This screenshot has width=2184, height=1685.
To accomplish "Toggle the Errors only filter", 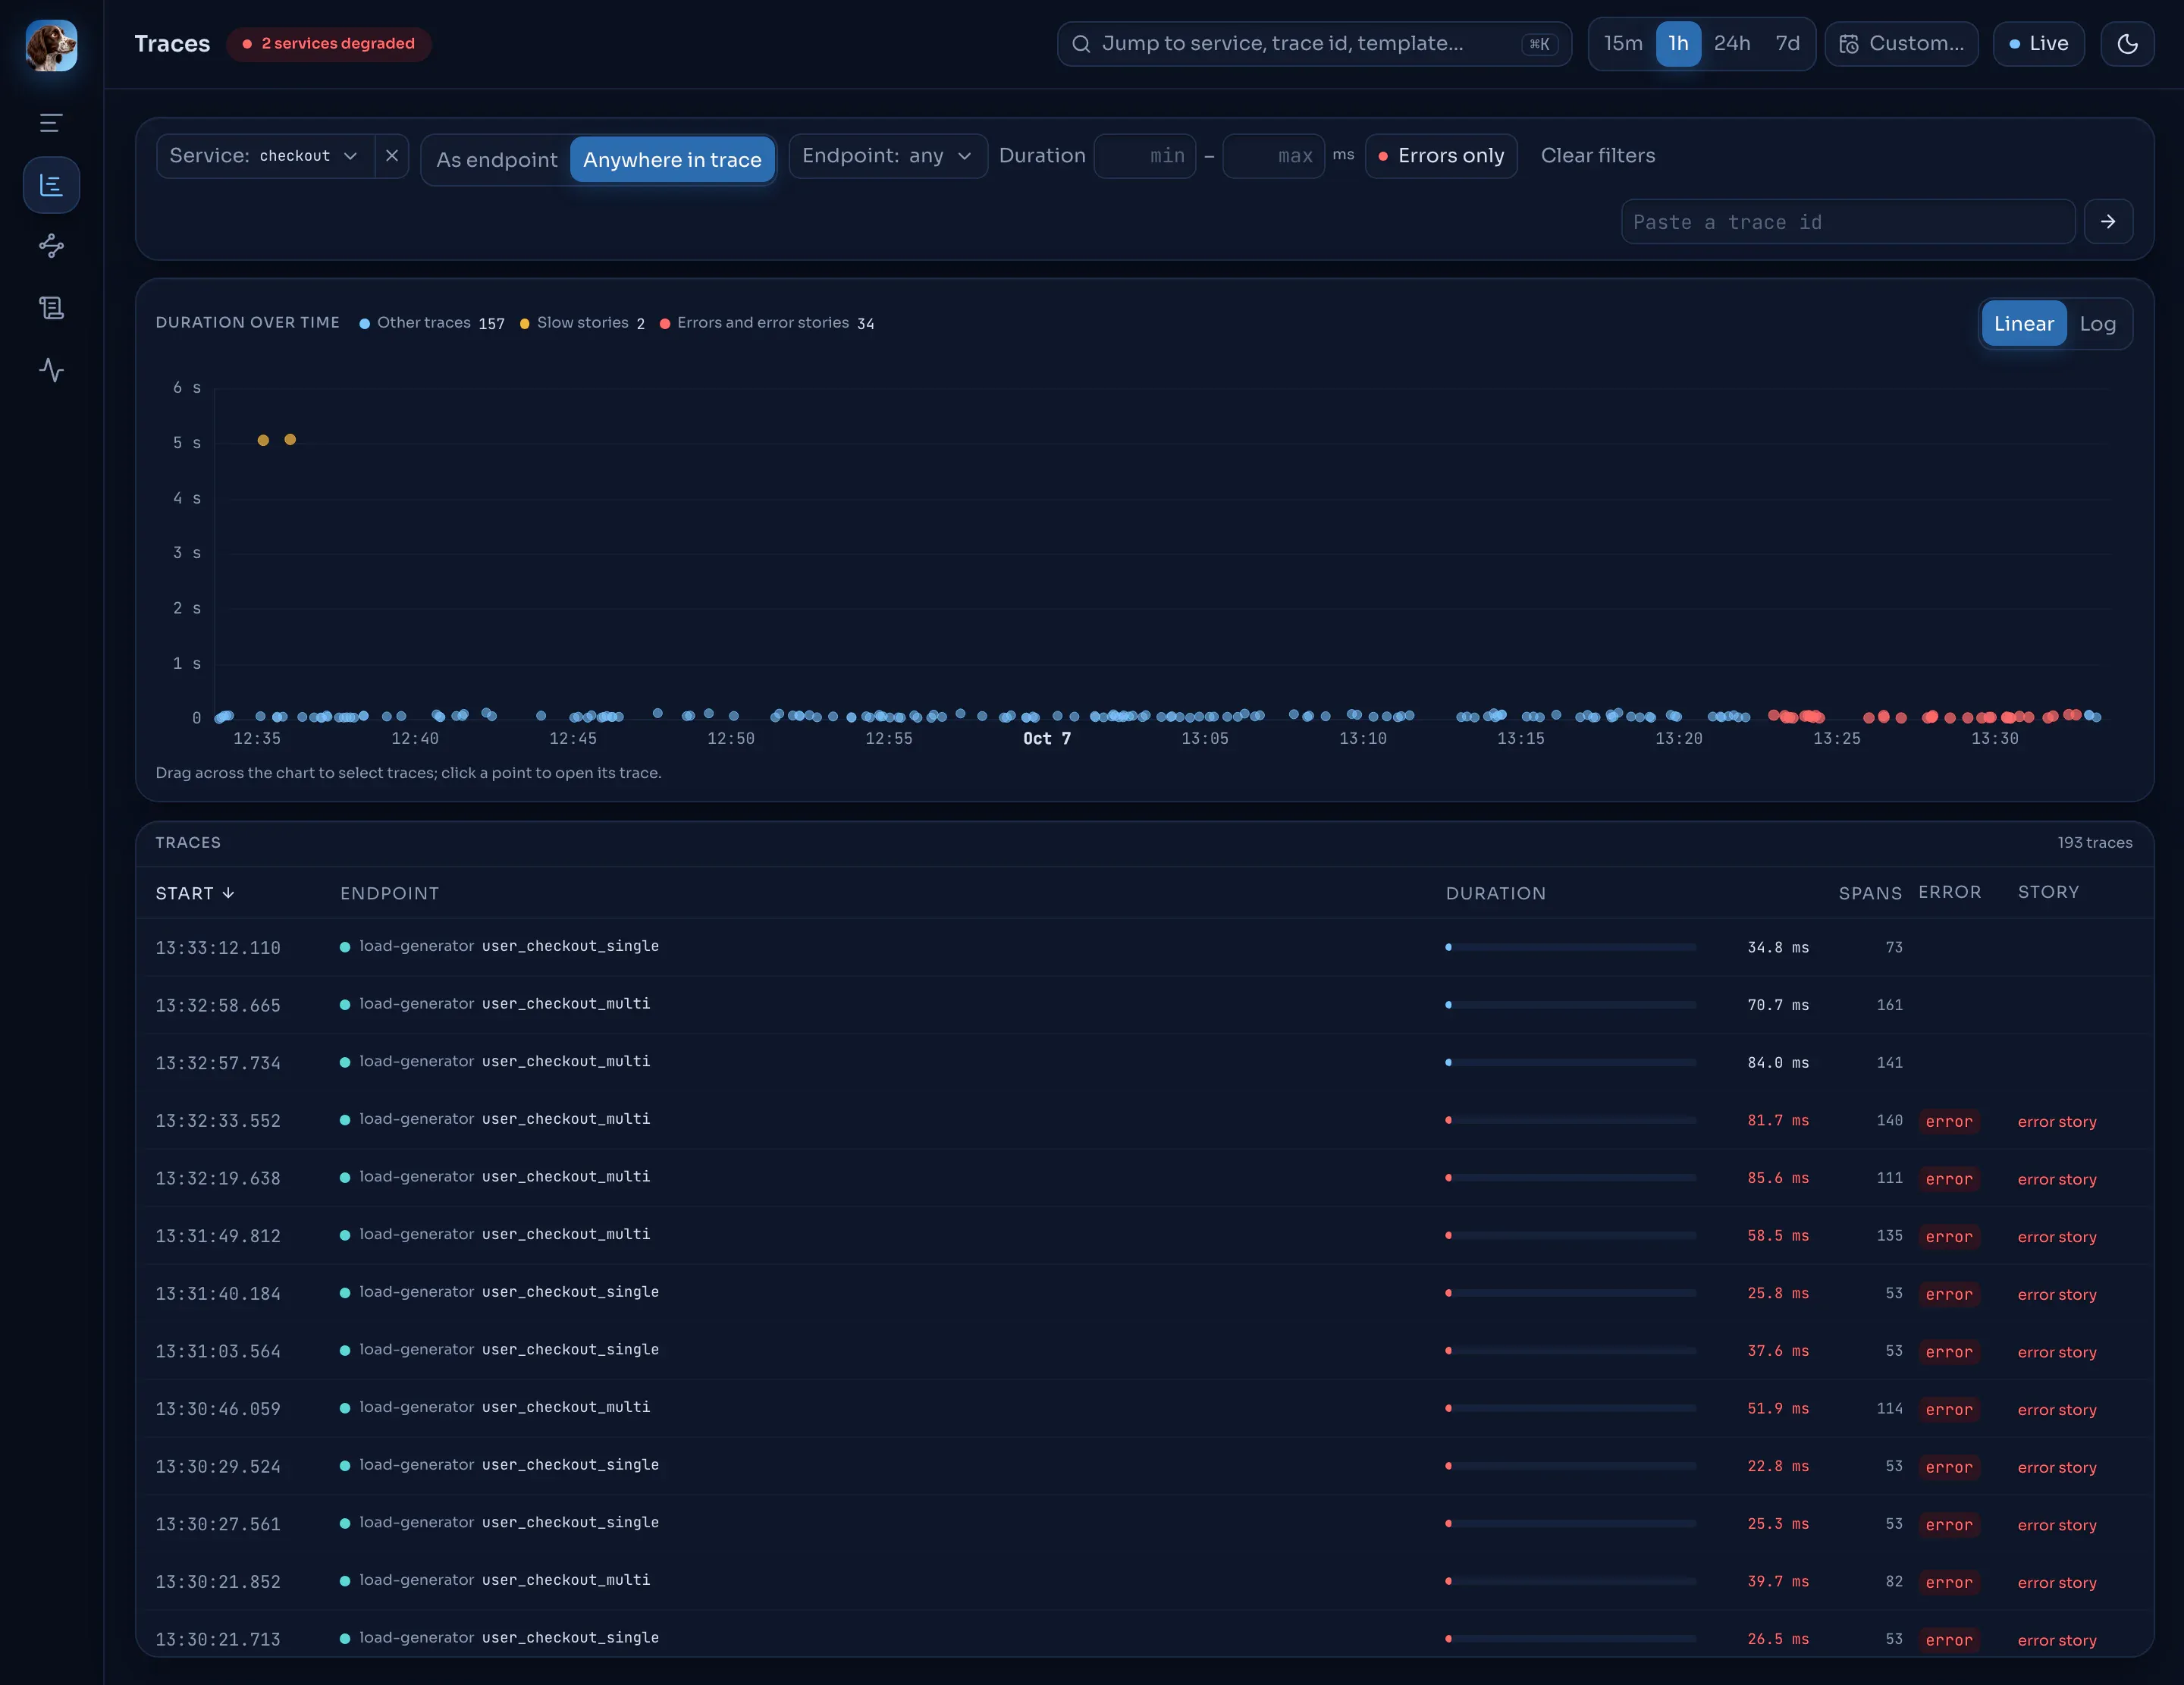I will [x=1441, y=156].
